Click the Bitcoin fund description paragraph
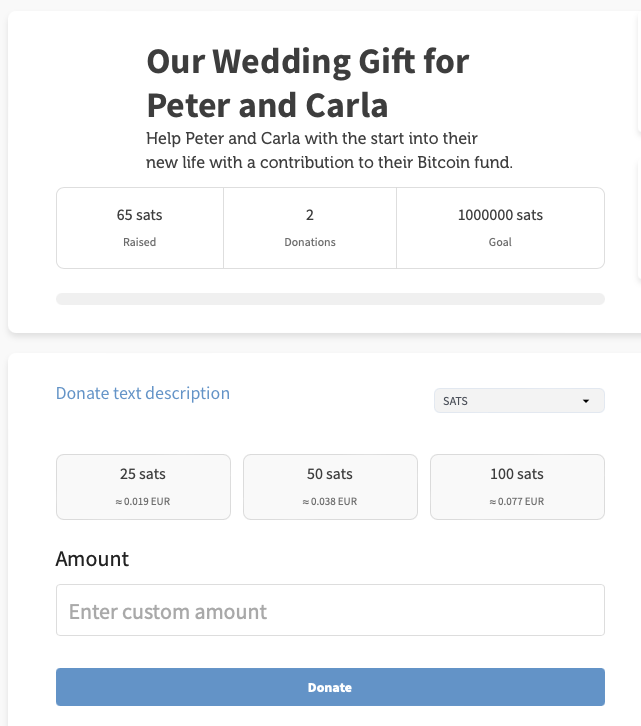The height and width of the screenshot is (726, 641). [x=329, y=150]
